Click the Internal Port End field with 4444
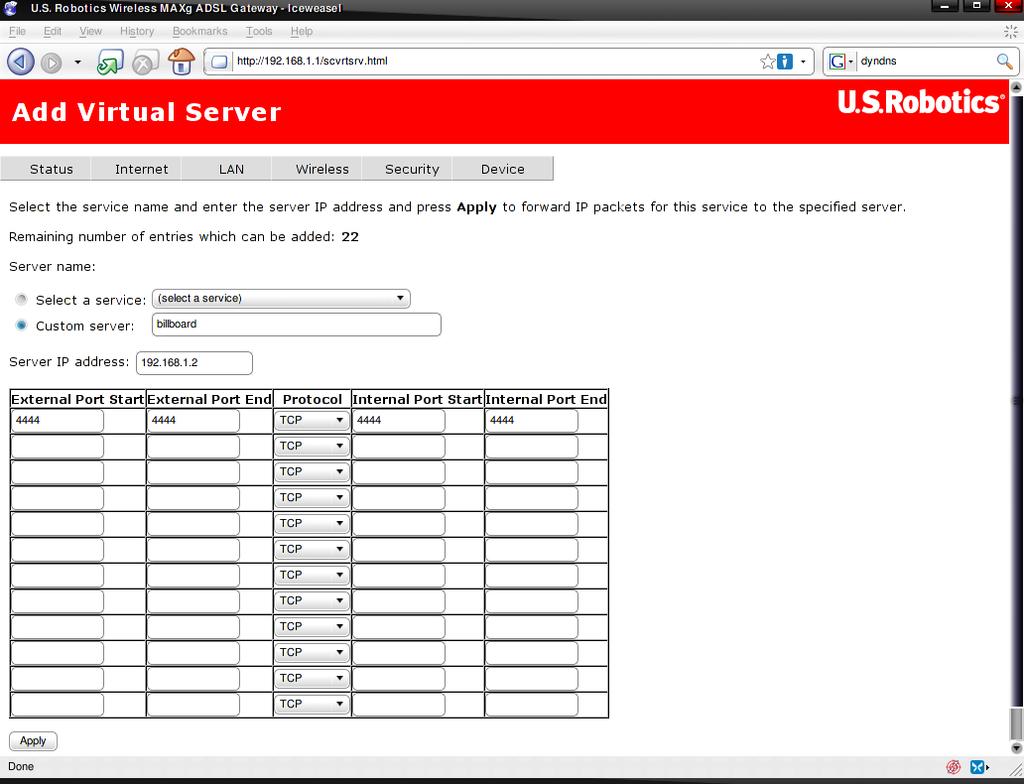This screenshot has width=1024, height=784. (532, 421)
